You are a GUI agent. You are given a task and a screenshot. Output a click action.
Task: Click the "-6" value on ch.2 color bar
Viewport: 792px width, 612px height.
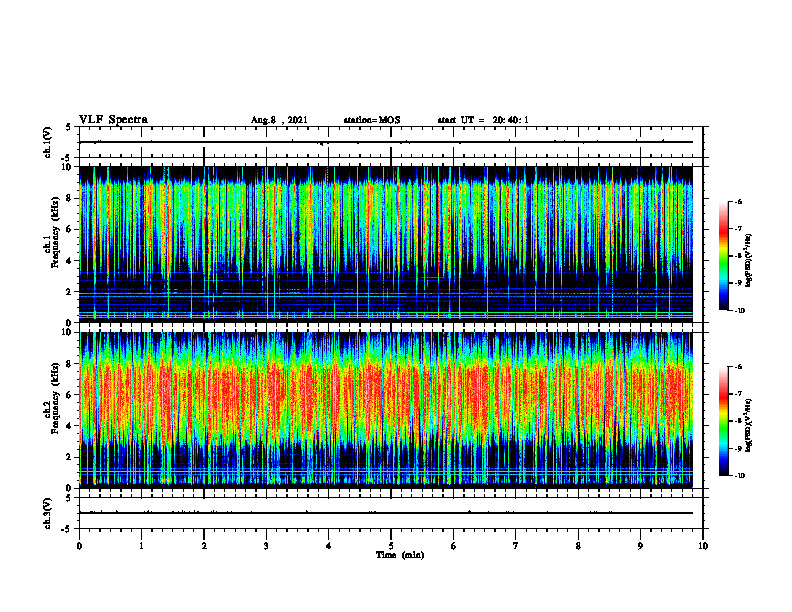pos(738,367)
